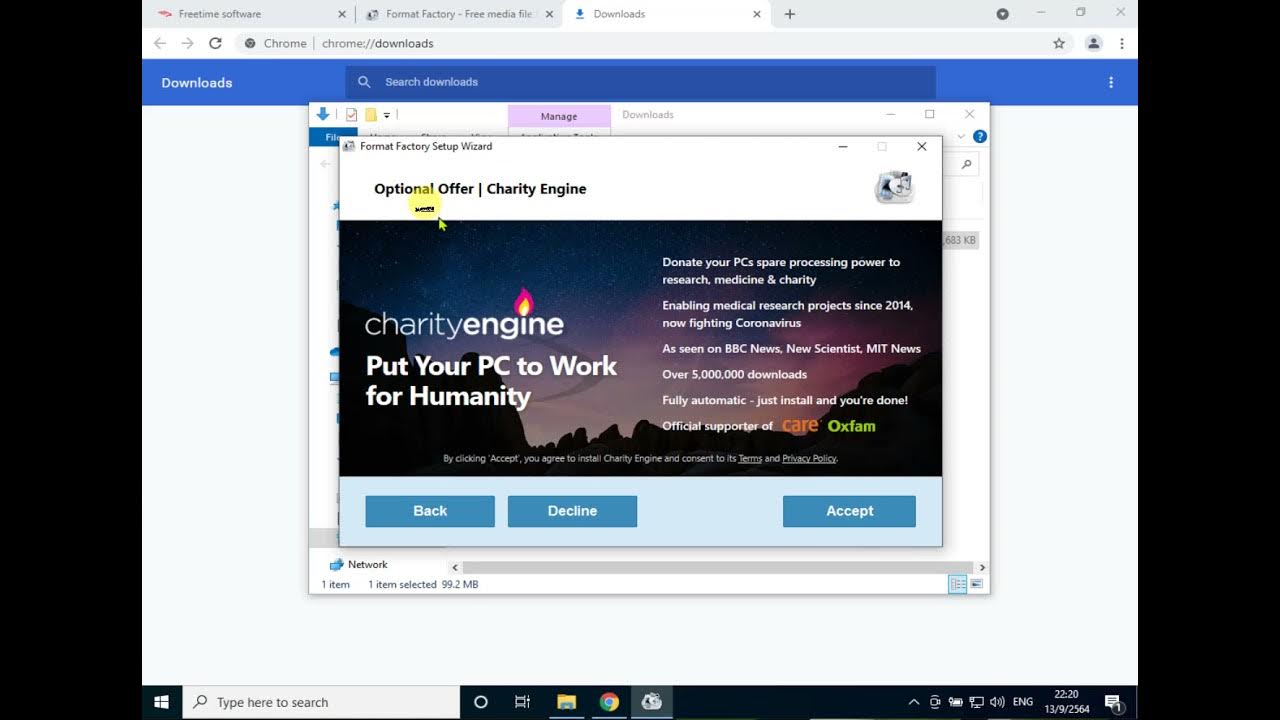The height and width of the screenshot is (720, 1280).
Task: Switch the ENG input language indicator
Action: click(1023, 702)
